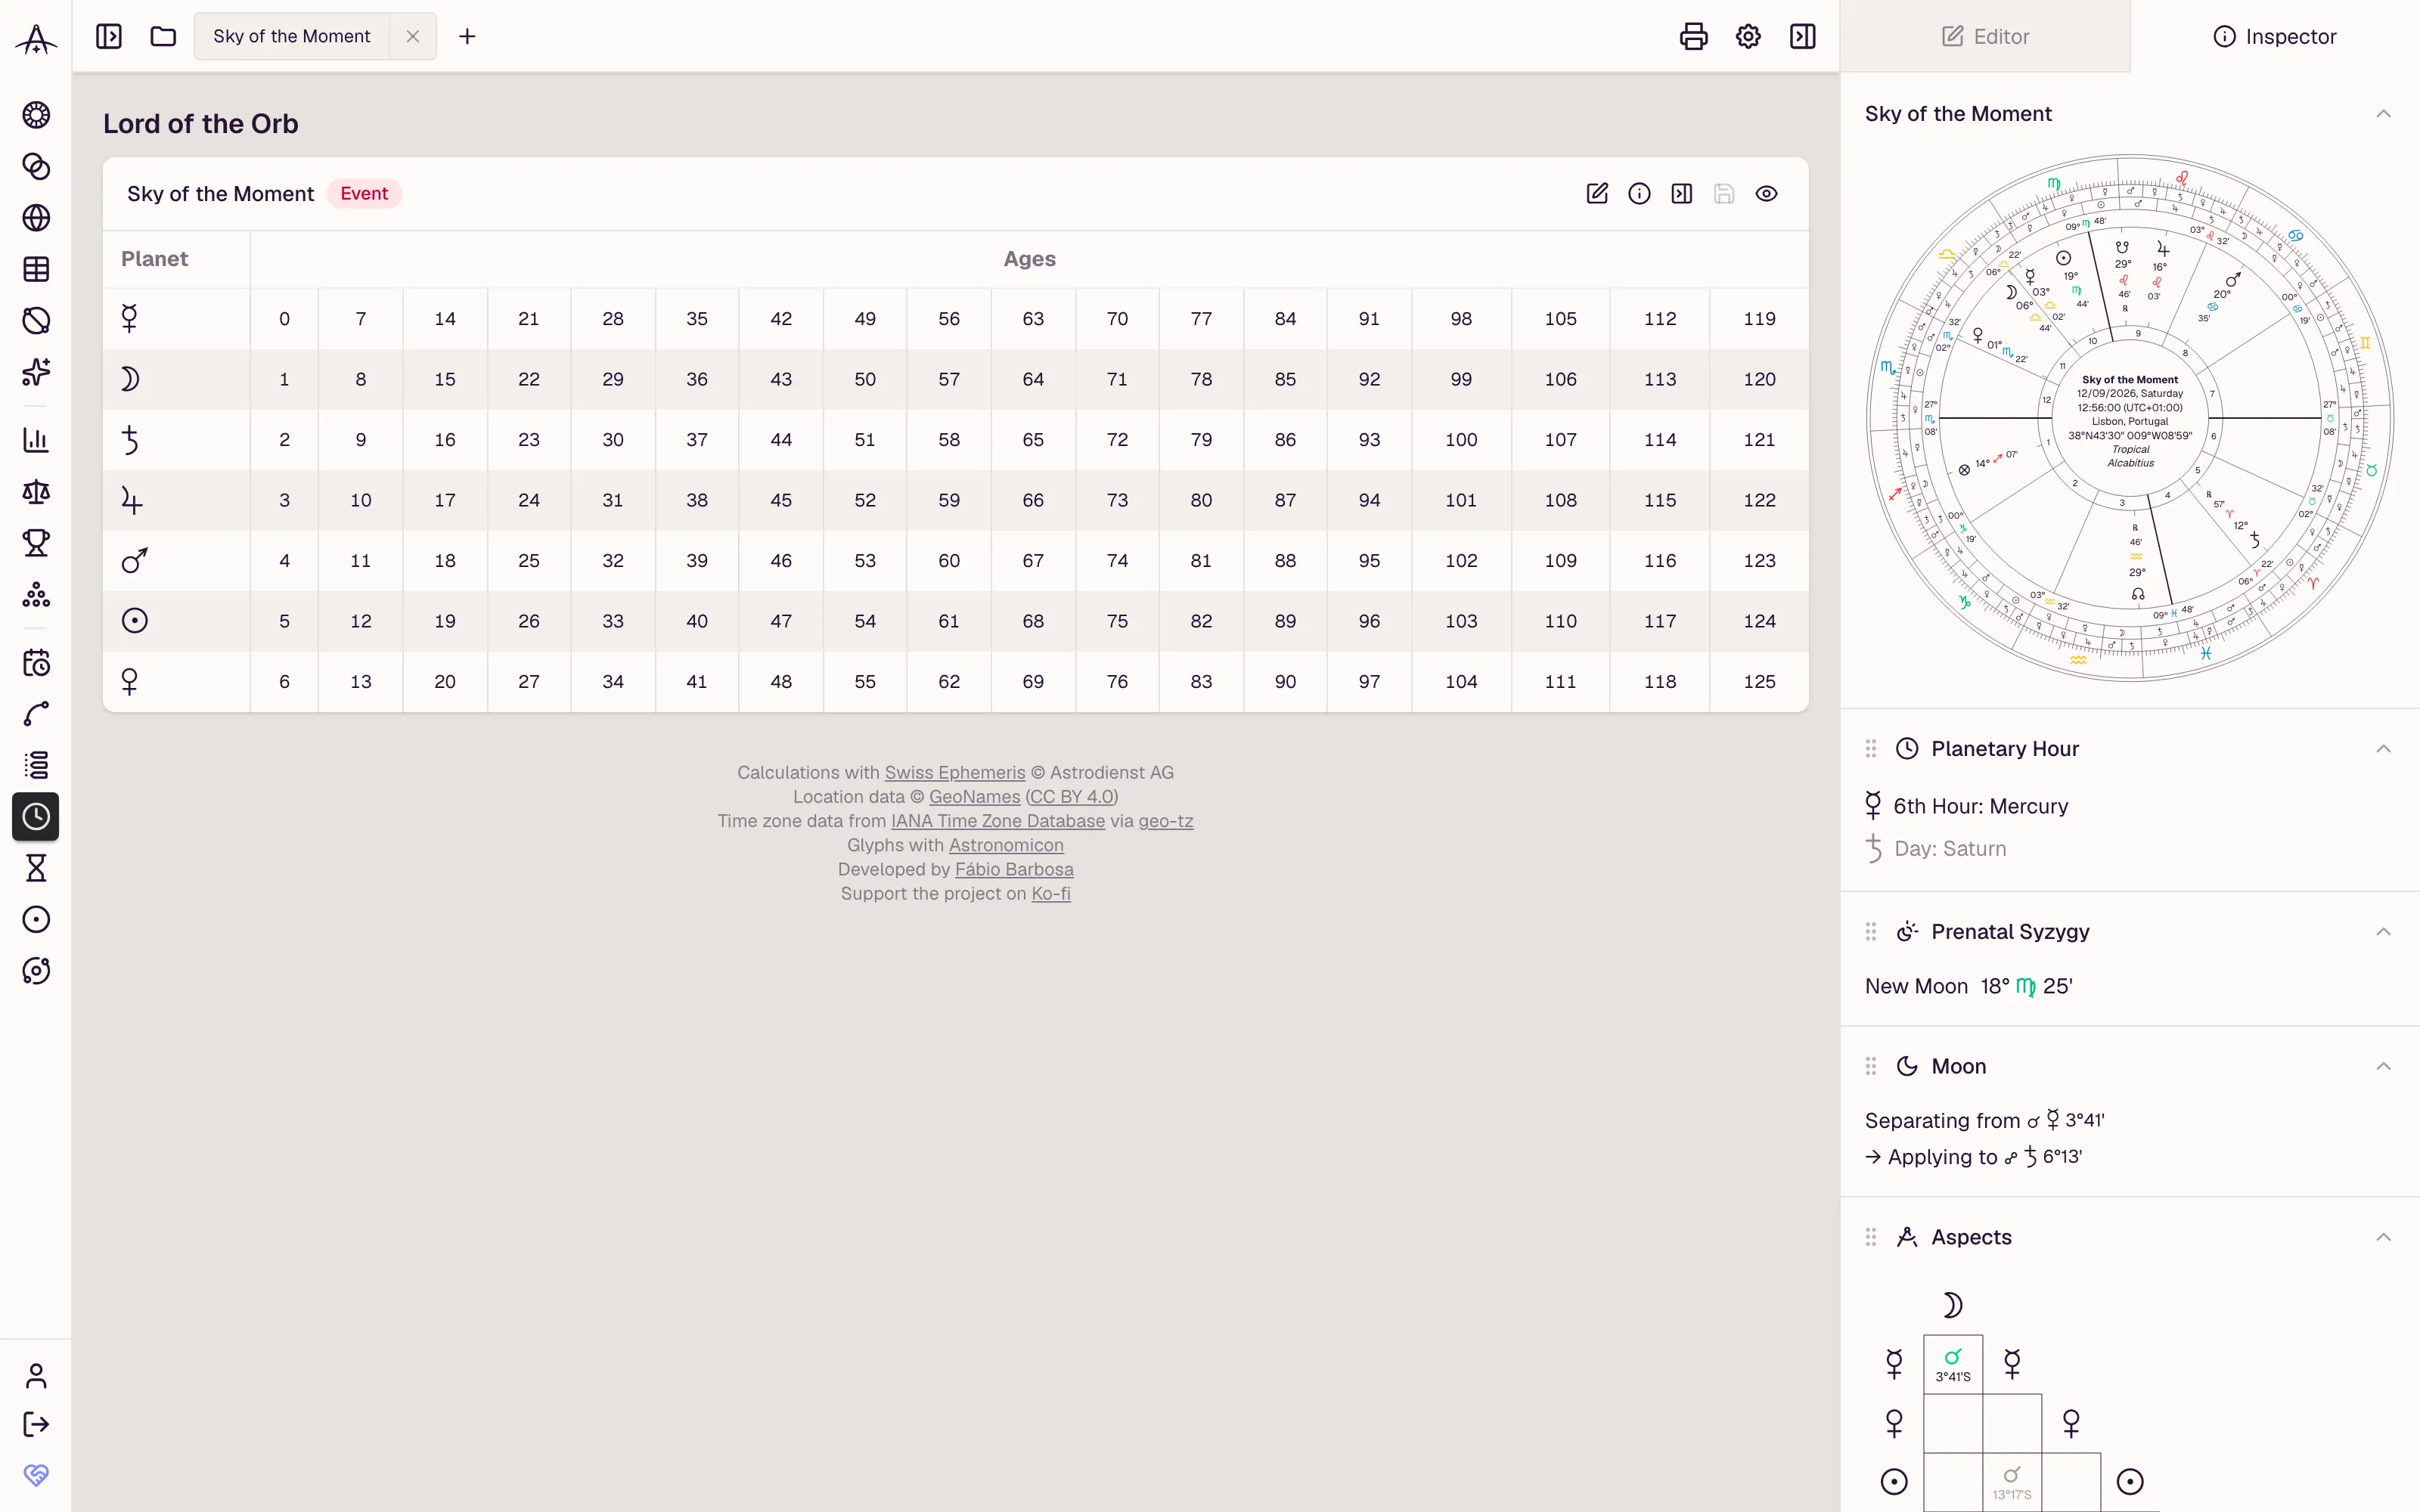Screen dimensions: 2420x1512
Task: Click the Astronomicon link
Action: [x=1006, y=846]
